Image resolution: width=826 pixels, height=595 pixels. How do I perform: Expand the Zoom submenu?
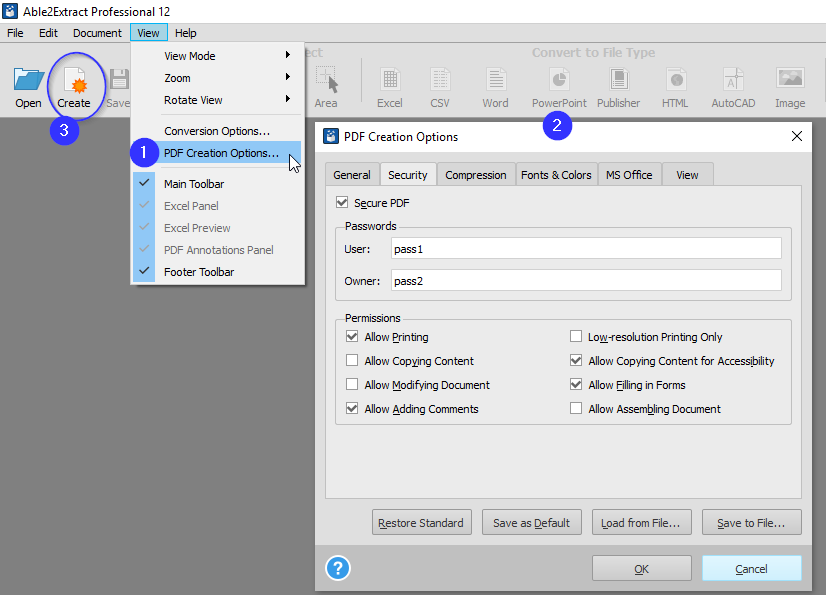[217, 77]
